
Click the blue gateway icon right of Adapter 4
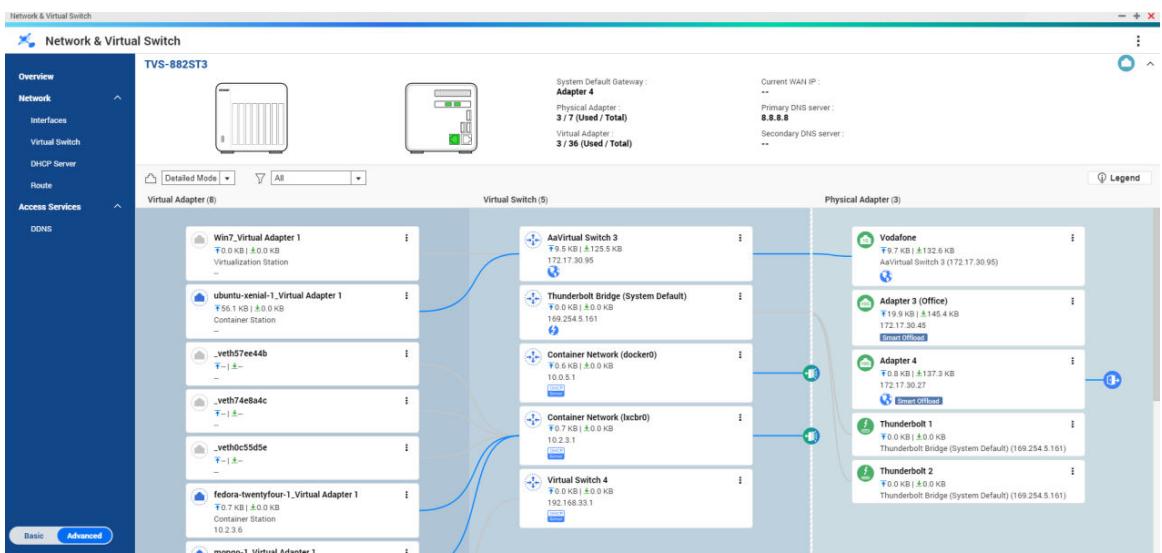pyautogui.click(x=1112, y=380)
